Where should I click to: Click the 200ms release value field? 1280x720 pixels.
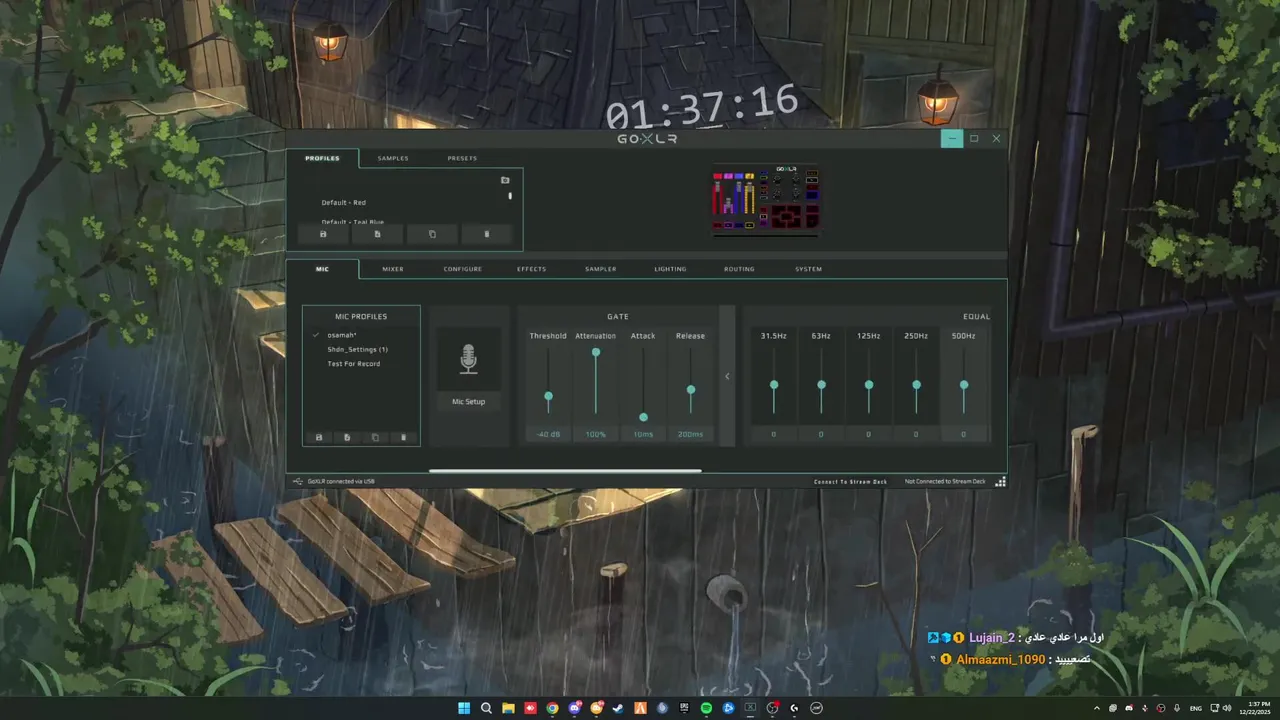point(690,434)
